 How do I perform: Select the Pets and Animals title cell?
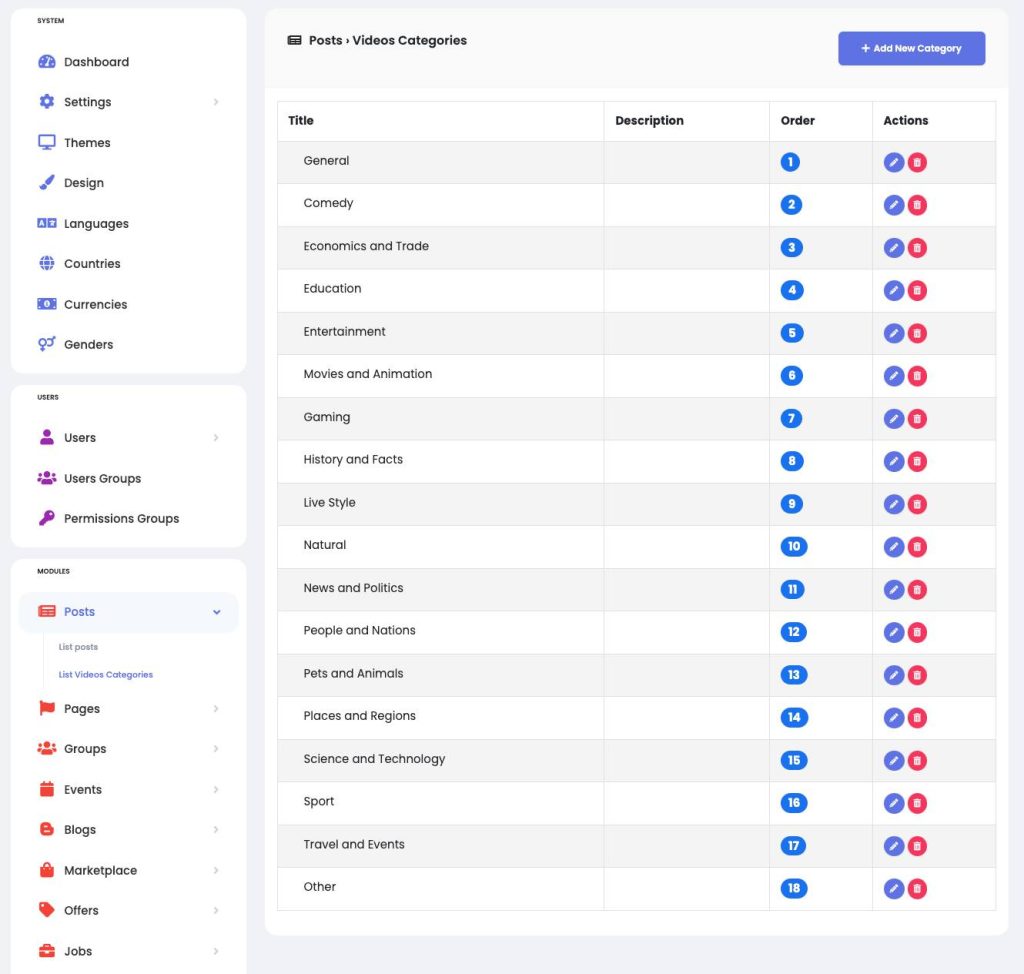click(440, 675)
